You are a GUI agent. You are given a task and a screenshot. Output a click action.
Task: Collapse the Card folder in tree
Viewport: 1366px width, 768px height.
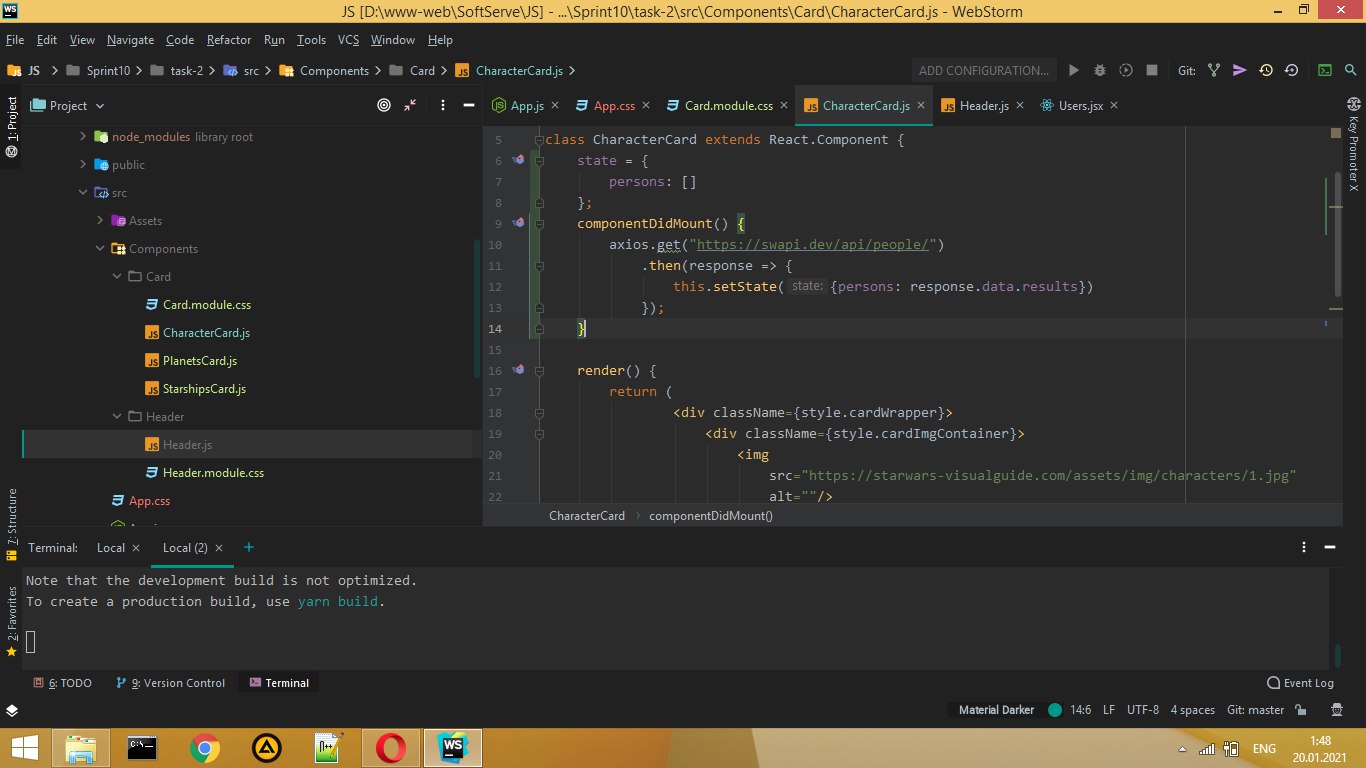pos(117,277)
